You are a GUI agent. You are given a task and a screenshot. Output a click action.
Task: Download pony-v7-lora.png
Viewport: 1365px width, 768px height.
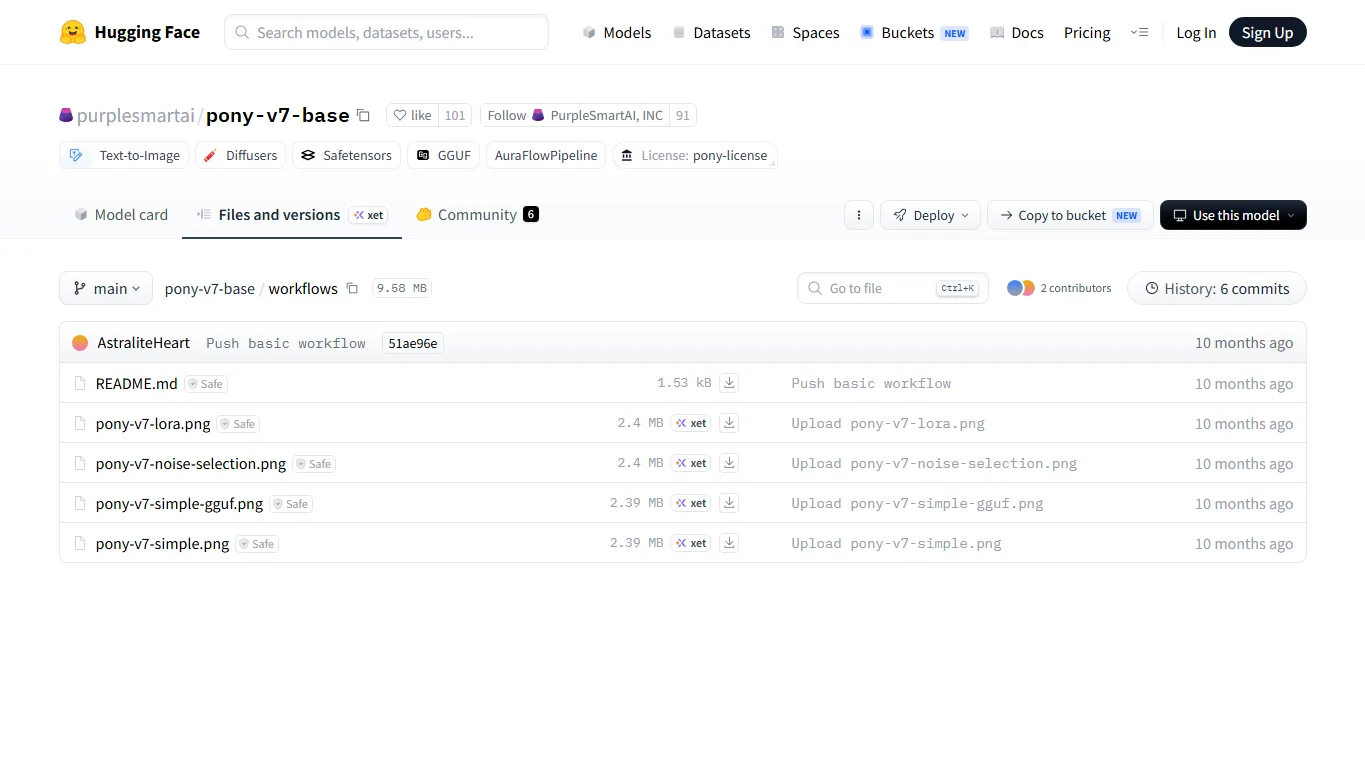pos(730,423)
